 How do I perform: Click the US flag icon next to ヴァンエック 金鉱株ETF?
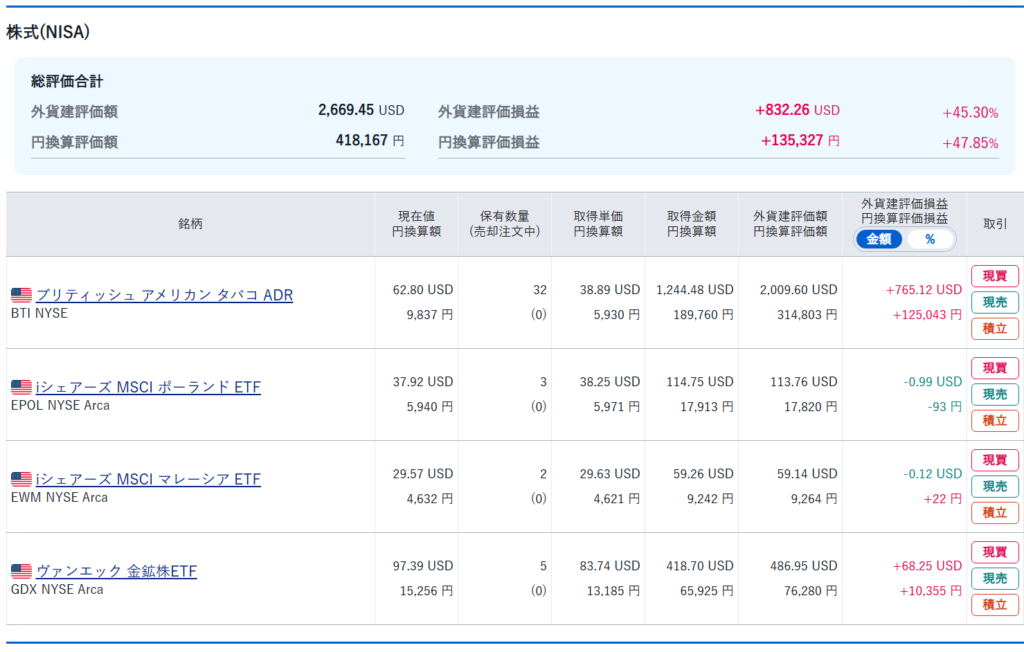pyautogui.click(x=21, y=571)
